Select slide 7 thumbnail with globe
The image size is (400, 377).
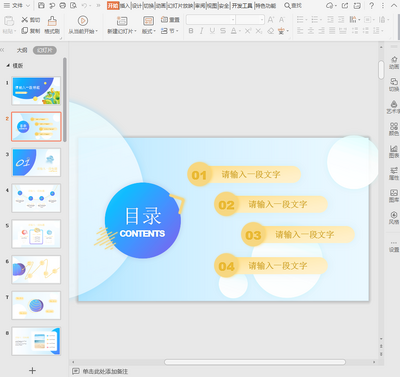click(36, 305)
